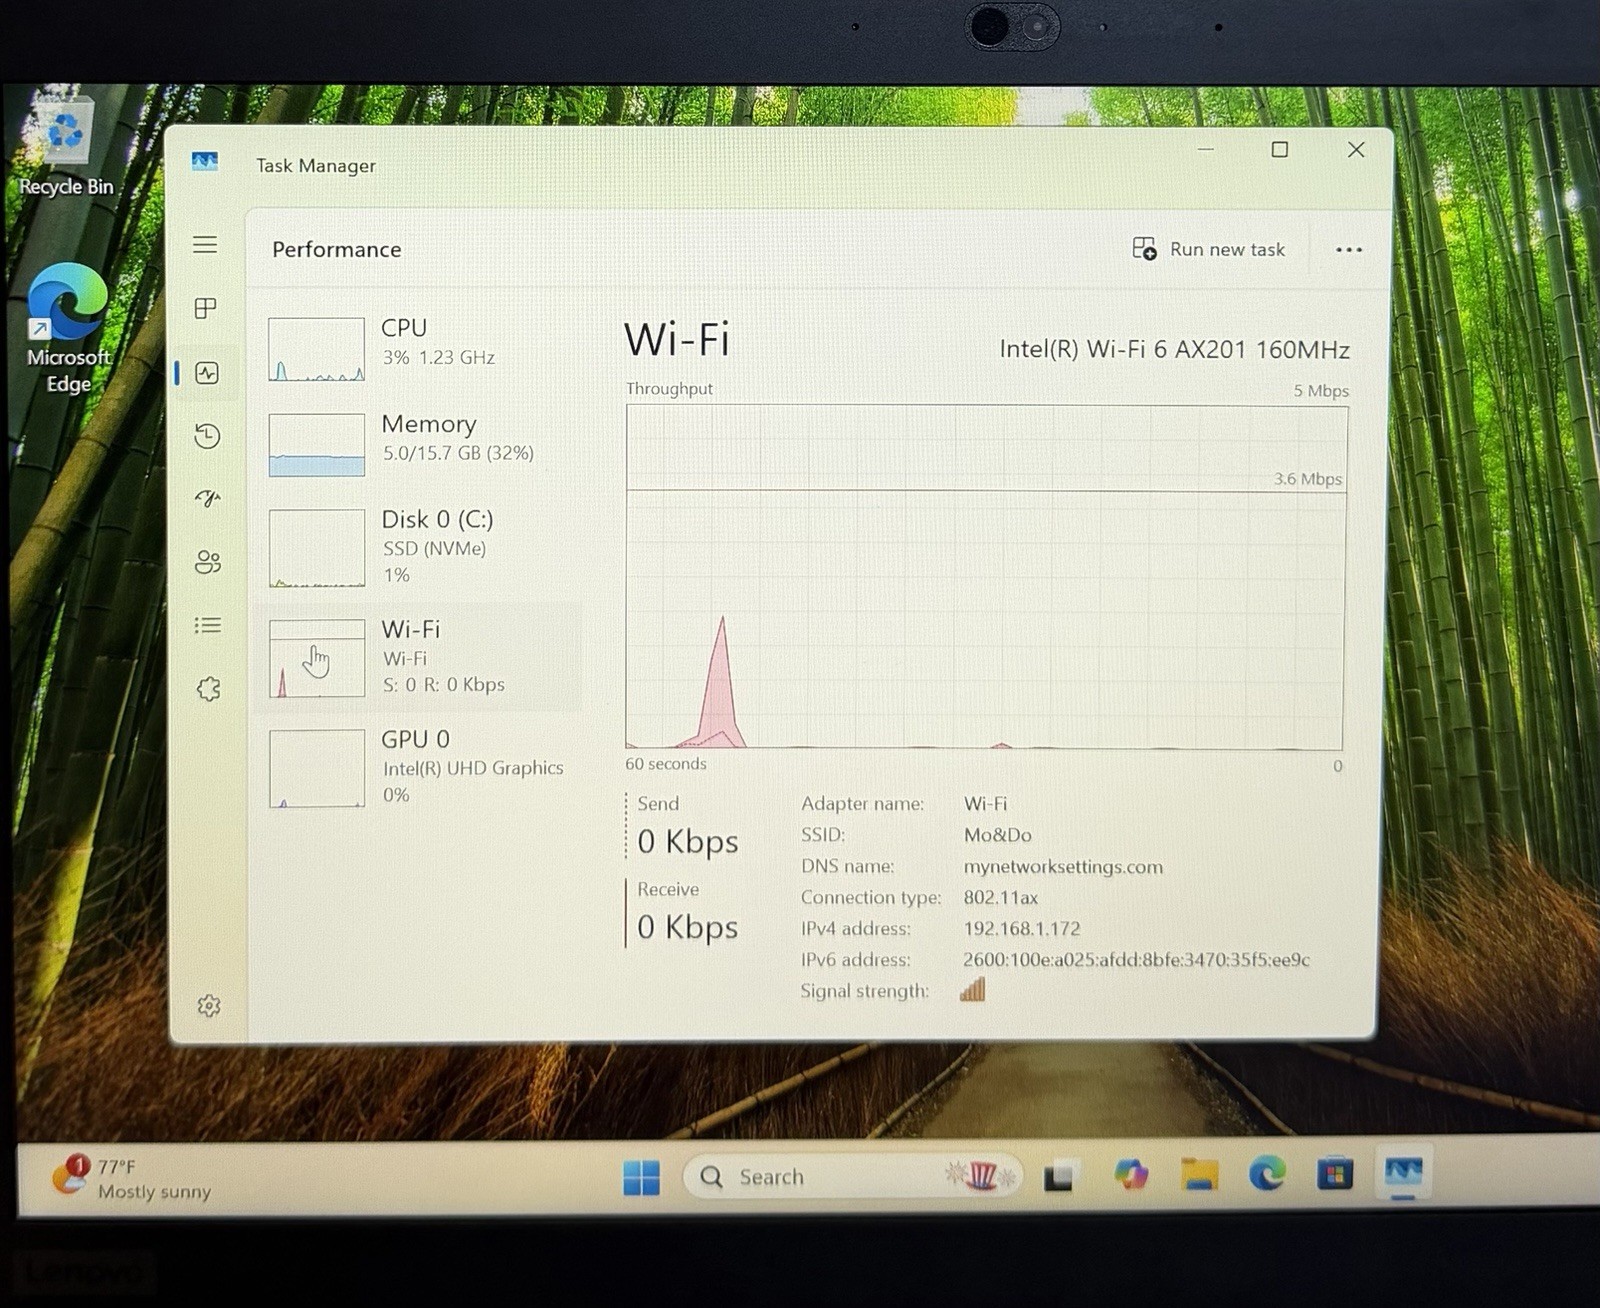
Task: Open the weather widget showing 77°F
Action: coord(132,1178)
